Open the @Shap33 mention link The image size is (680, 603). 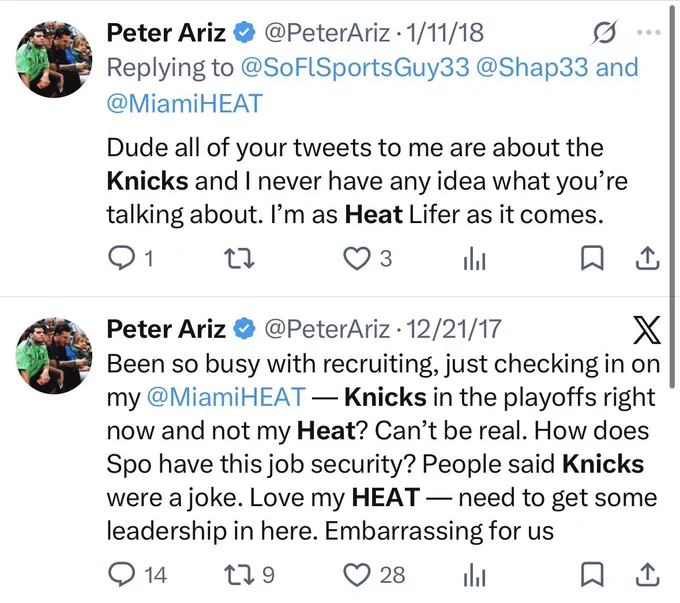point(533,68)
